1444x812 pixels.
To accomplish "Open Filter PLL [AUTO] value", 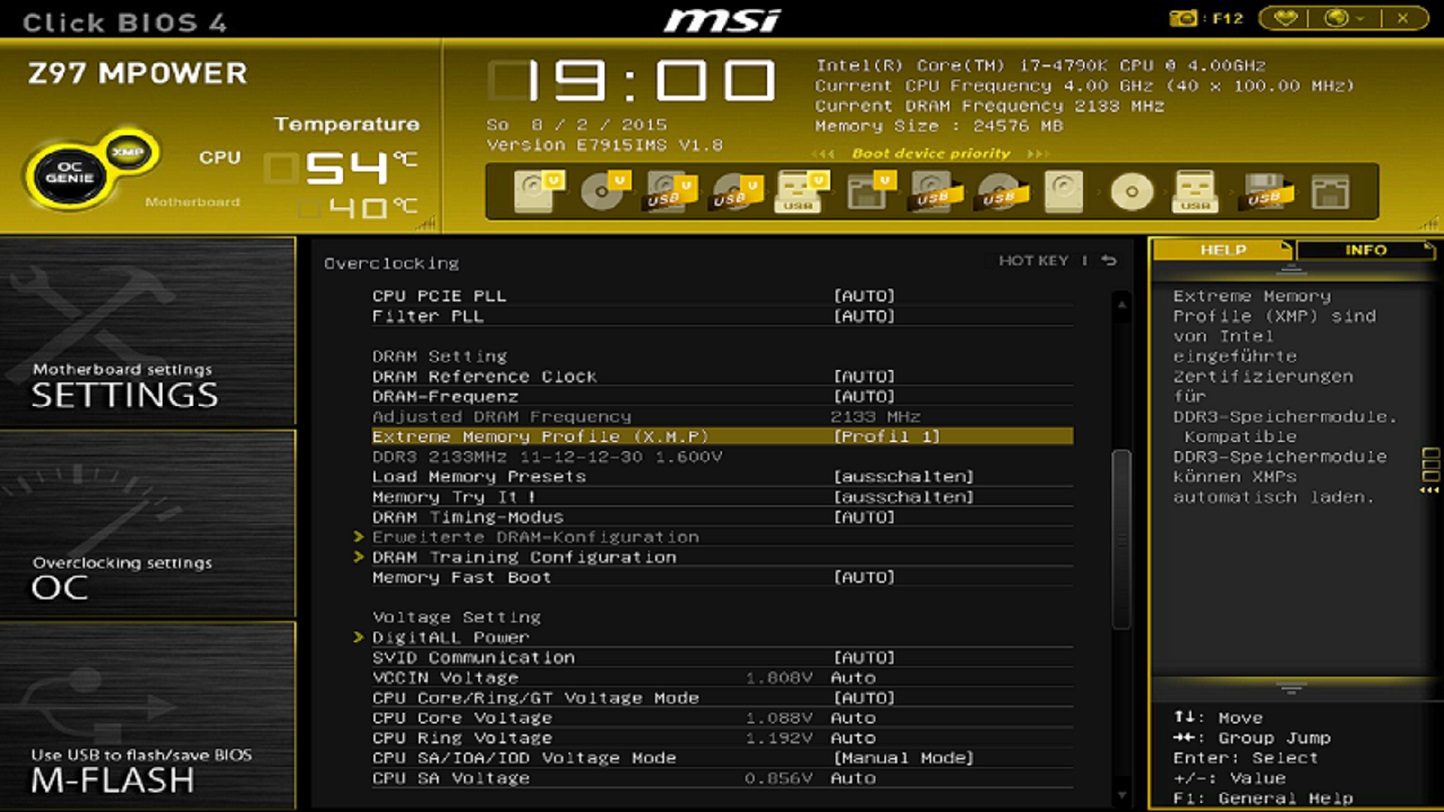I will coord(864,316).
